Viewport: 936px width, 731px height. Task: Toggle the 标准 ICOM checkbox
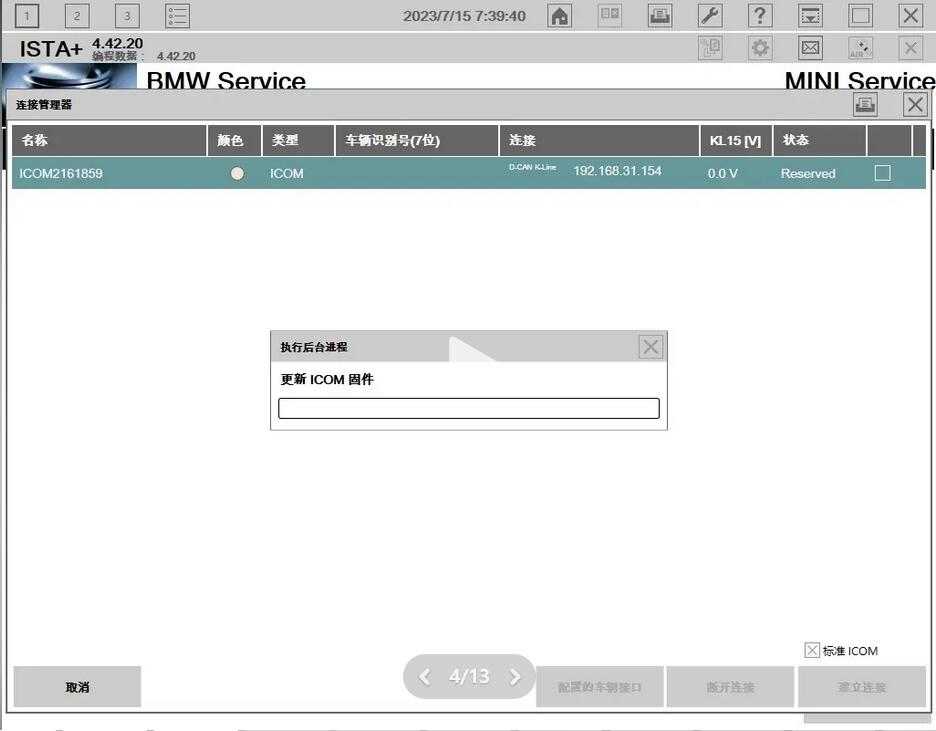pos(812,650)
